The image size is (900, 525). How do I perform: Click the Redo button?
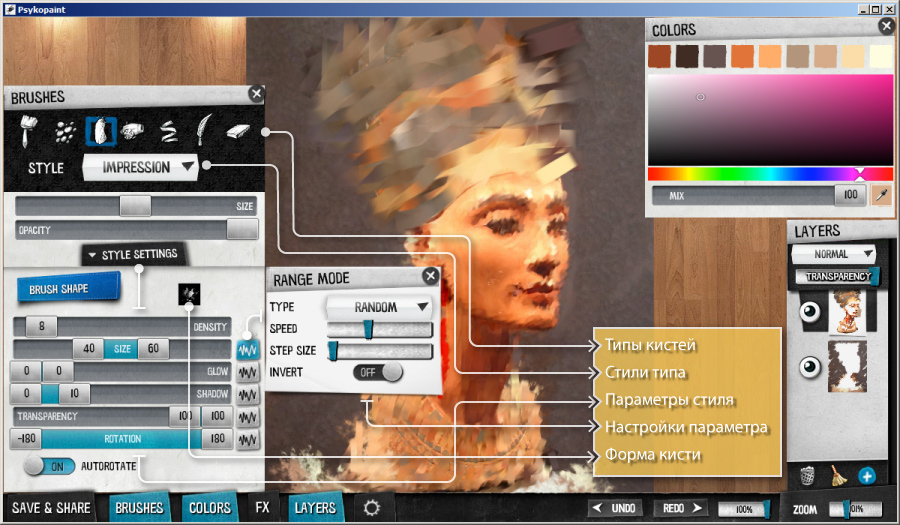click(x=681, y=508)
